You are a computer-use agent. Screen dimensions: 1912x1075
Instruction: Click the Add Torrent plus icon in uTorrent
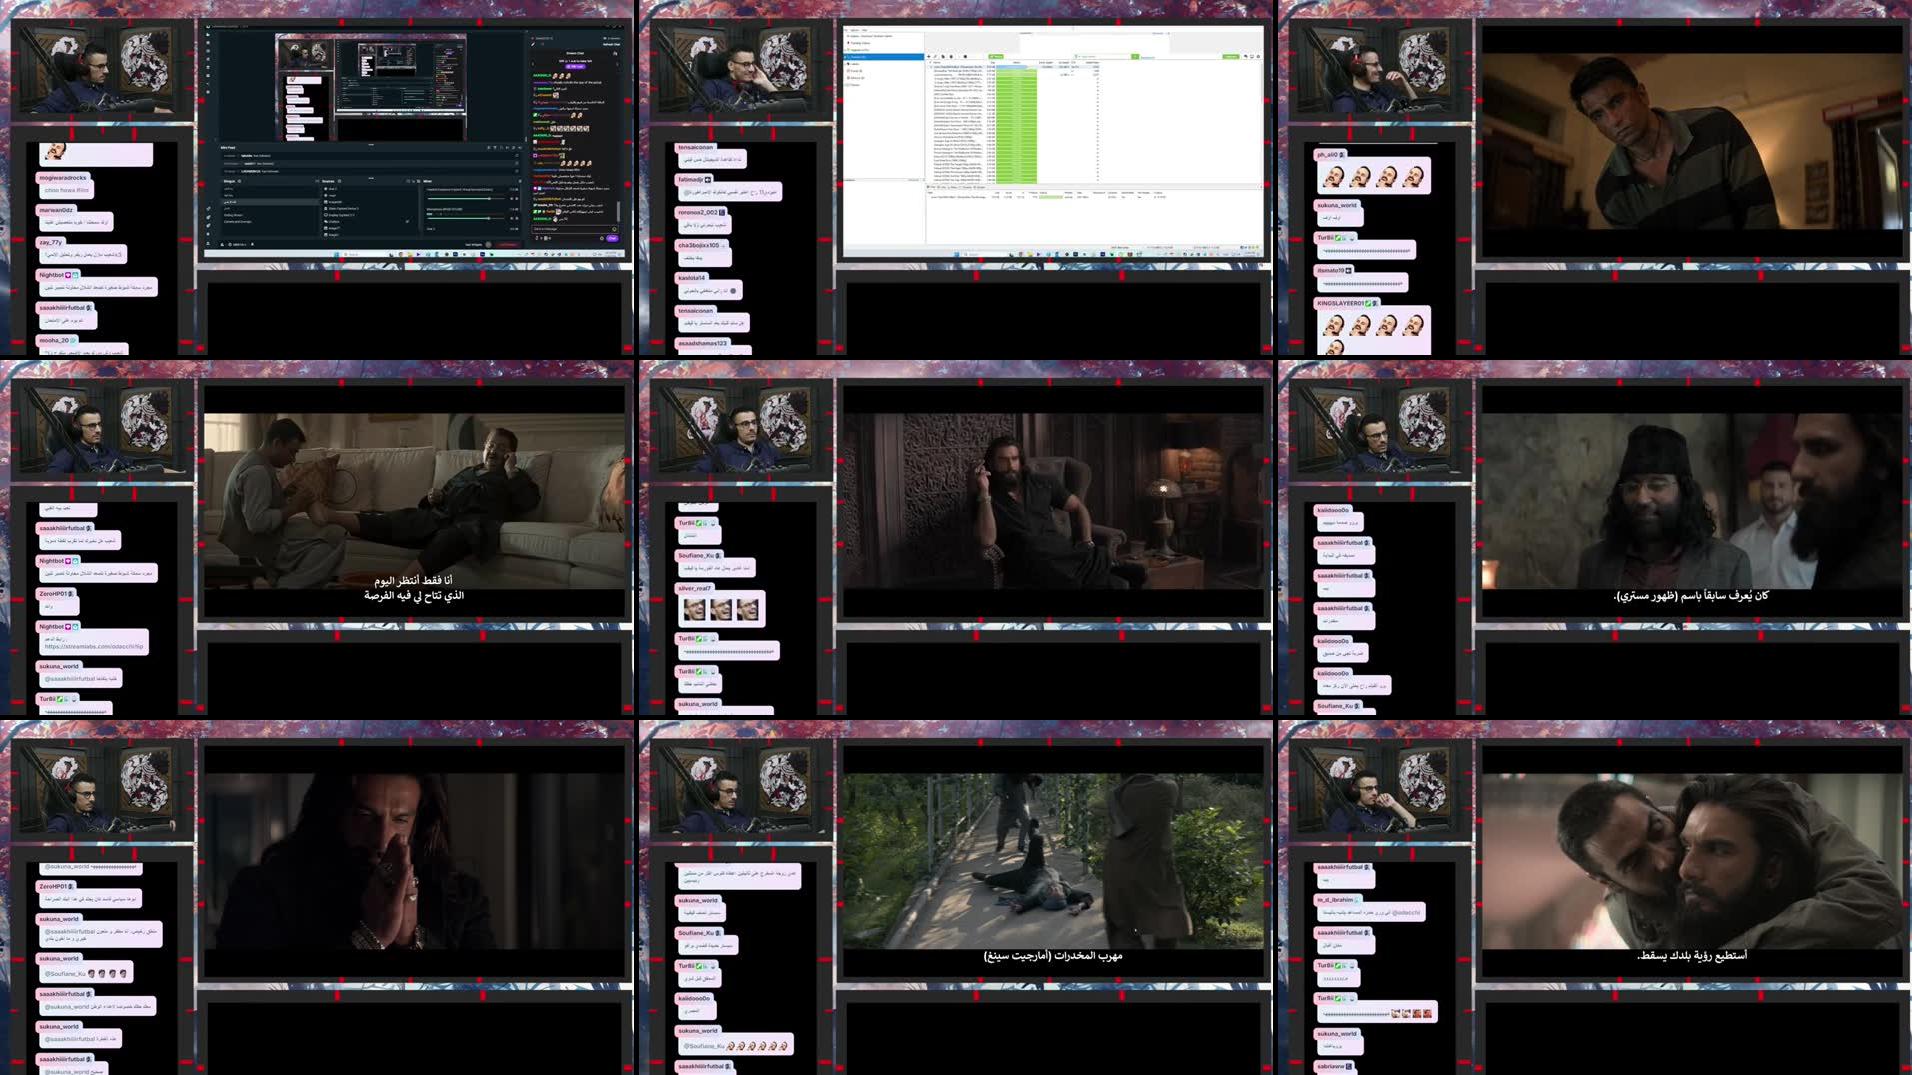(929, 56)
